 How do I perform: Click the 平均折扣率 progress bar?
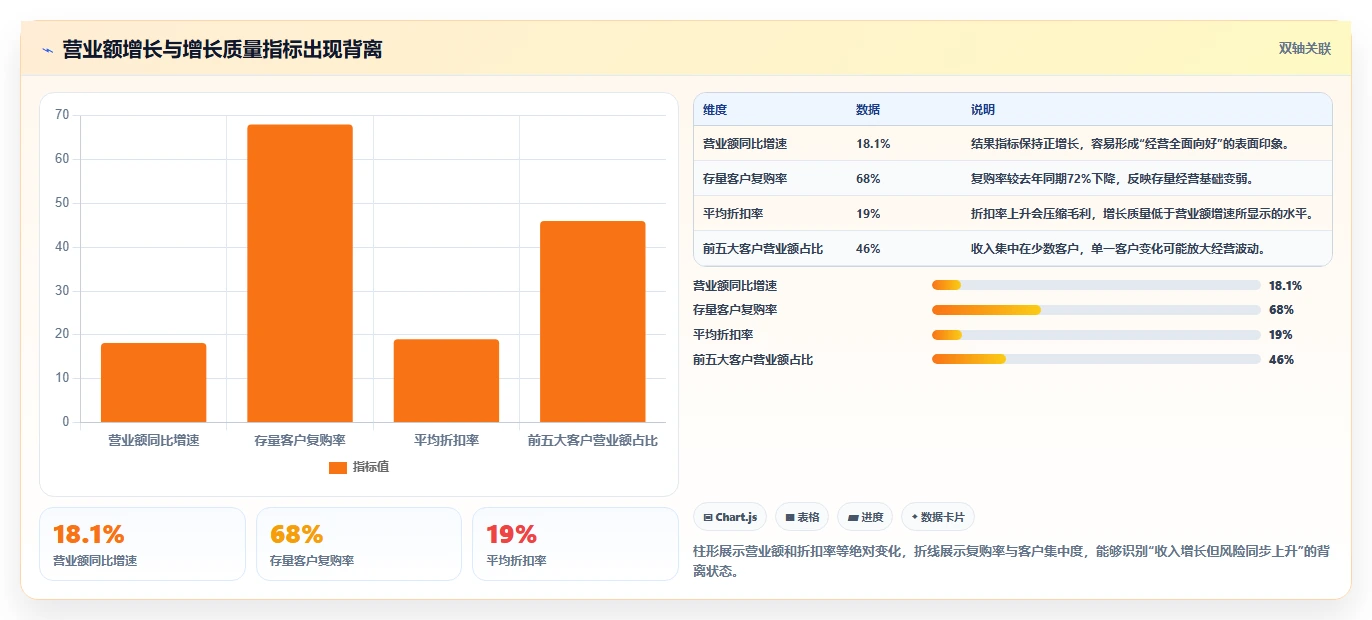[1096, 335]
